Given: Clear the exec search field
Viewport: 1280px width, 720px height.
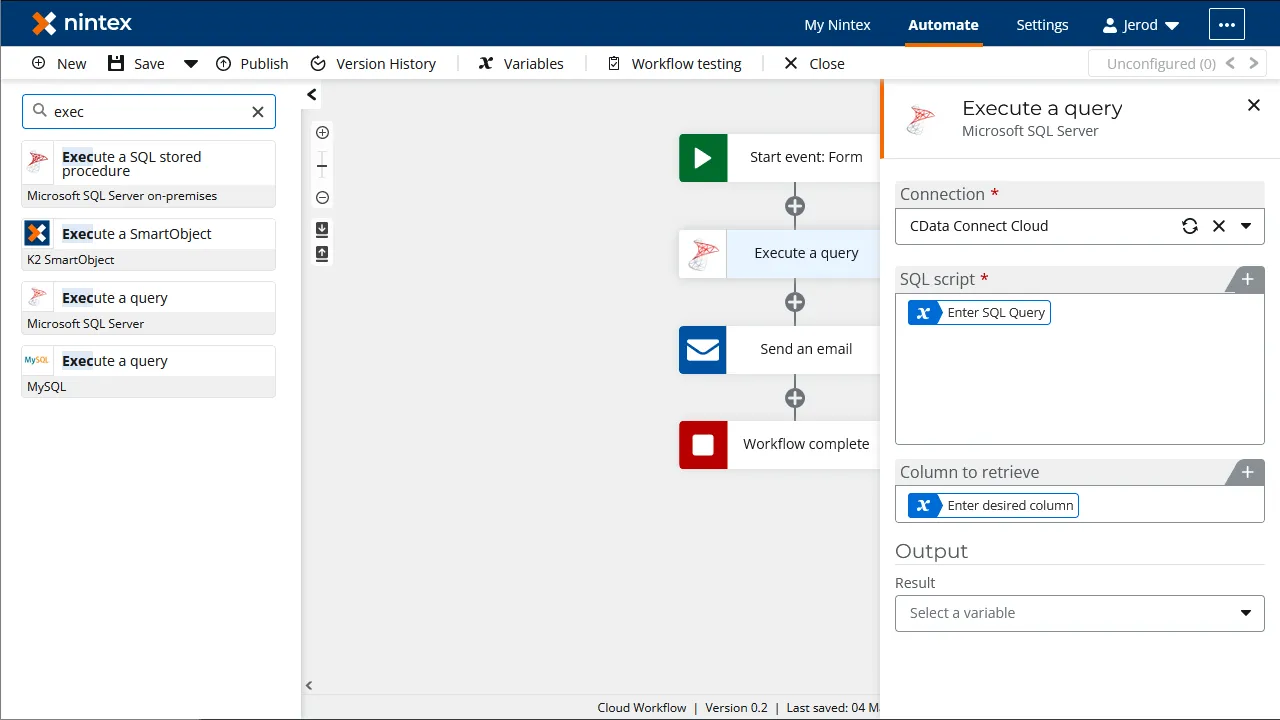Looking at the screenshot, I should click(258, 111).
